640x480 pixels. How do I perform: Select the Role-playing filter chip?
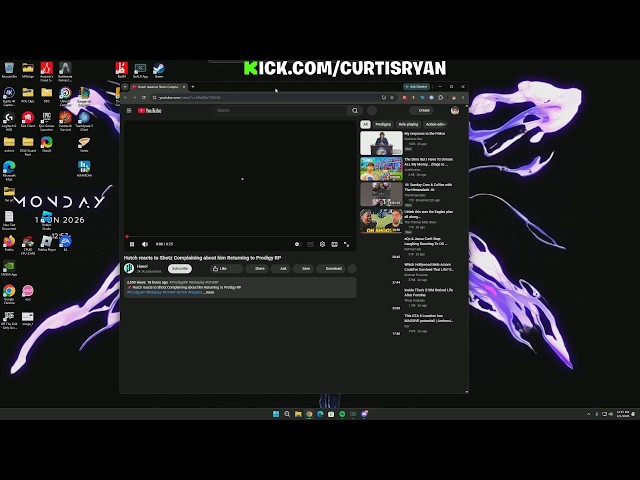[408, 124]
